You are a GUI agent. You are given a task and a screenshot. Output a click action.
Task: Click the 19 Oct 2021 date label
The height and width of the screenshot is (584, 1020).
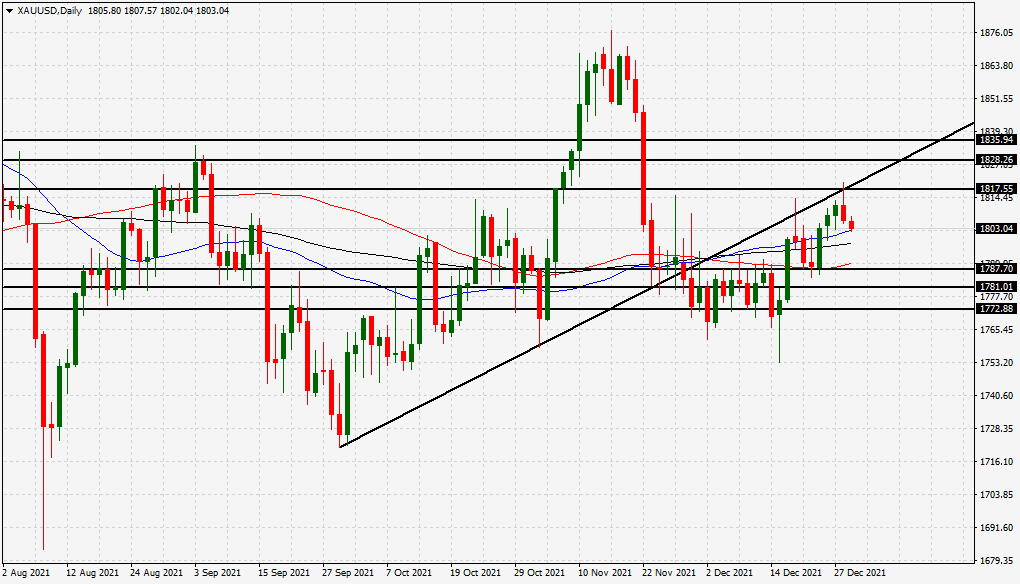[476, 573]
